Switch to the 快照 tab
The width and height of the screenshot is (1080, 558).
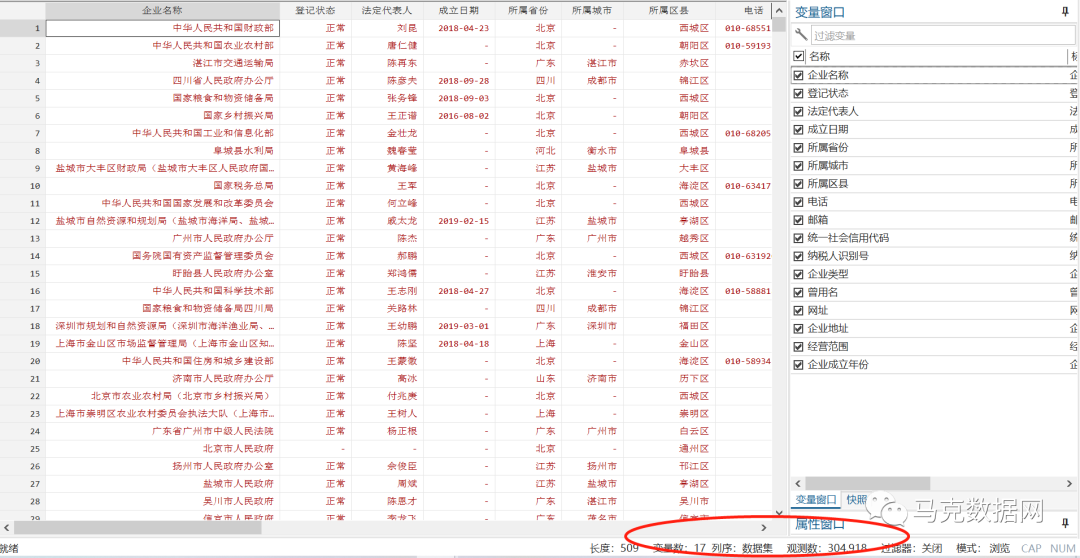point(856,499)
